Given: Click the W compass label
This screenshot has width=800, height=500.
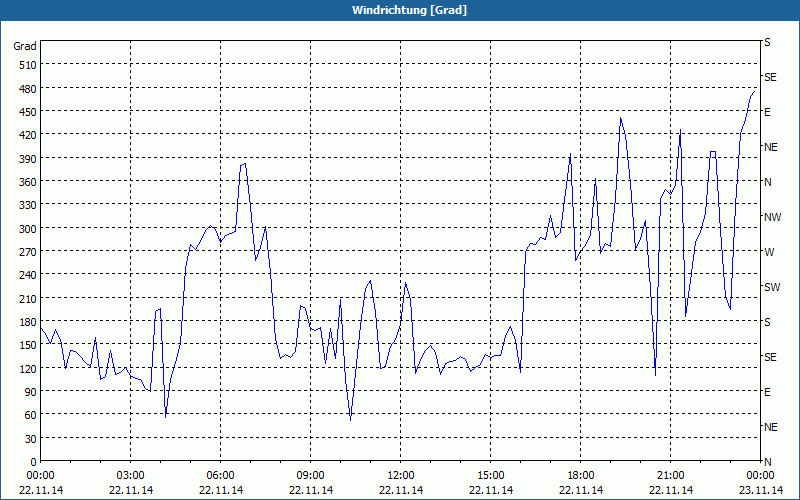Looking at the screenshot, I should [x=769, y=252].
